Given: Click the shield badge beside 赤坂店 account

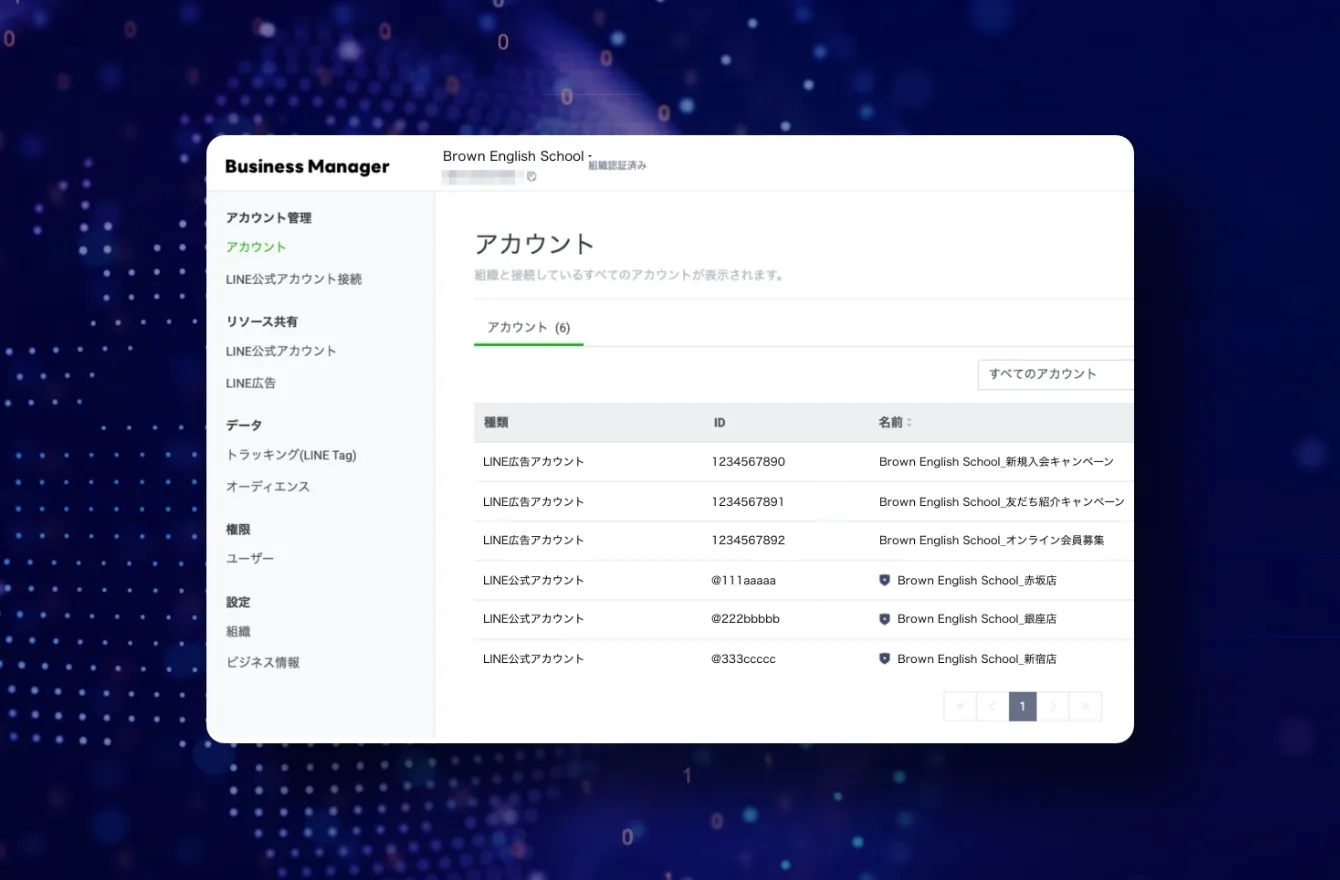Looking at the screenshot, I should [884, 580].
